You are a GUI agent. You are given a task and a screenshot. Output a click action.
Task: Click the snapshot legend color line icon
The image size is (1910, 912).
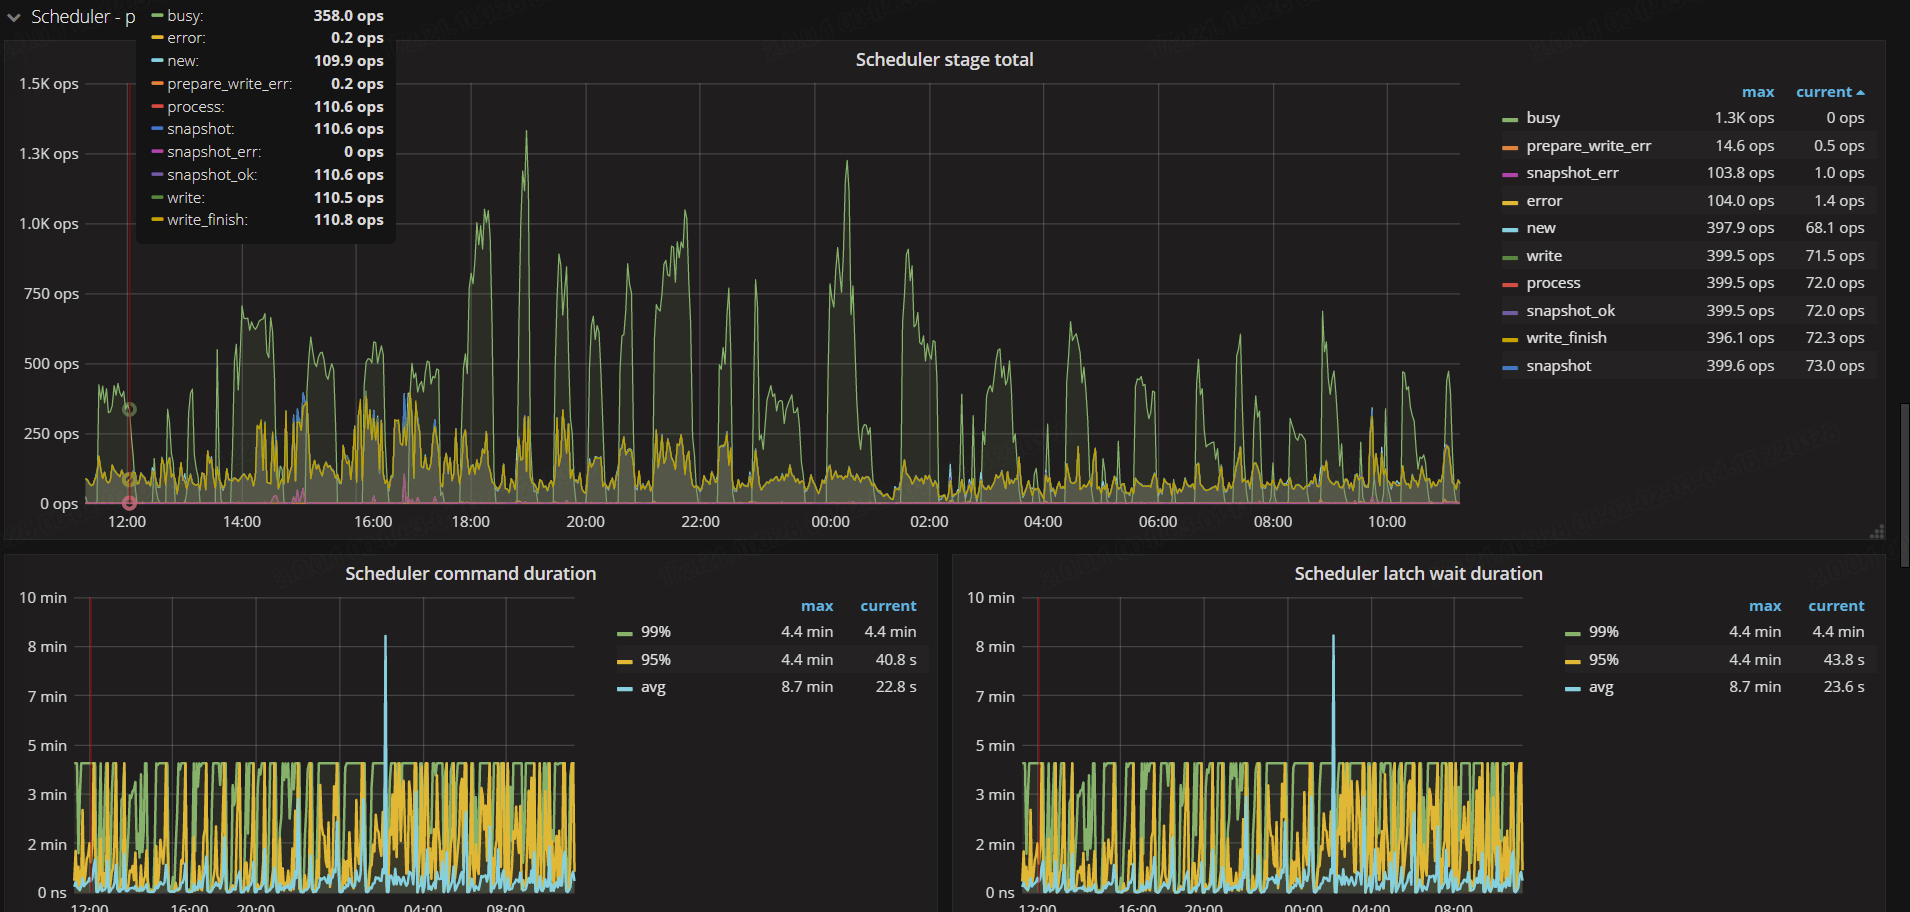point(1510,367)
